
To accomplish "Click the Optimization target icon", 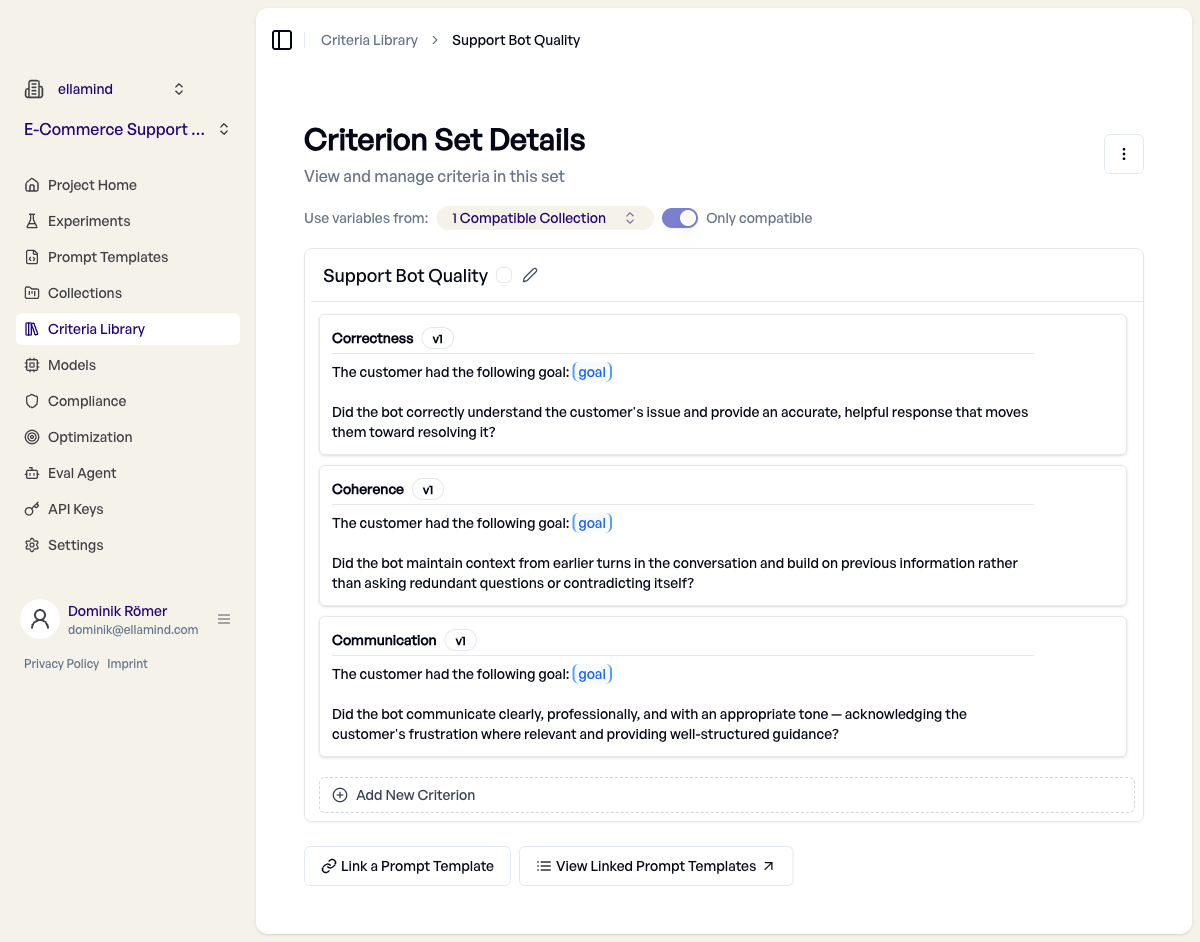I will 33,436.
